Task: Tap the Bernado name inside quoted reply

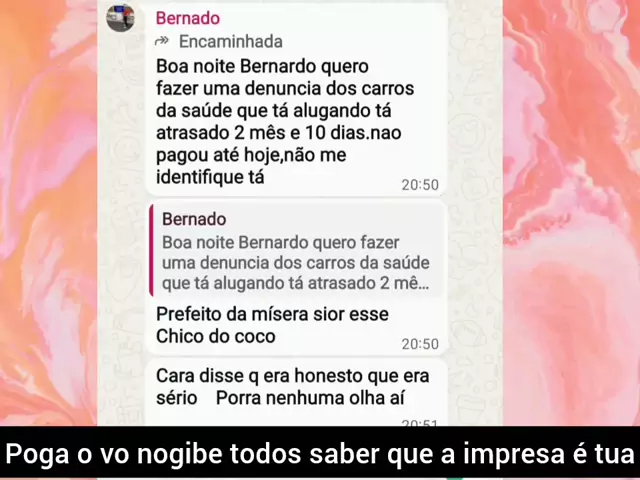Action: pyautogui.click(x=194, y=219)
